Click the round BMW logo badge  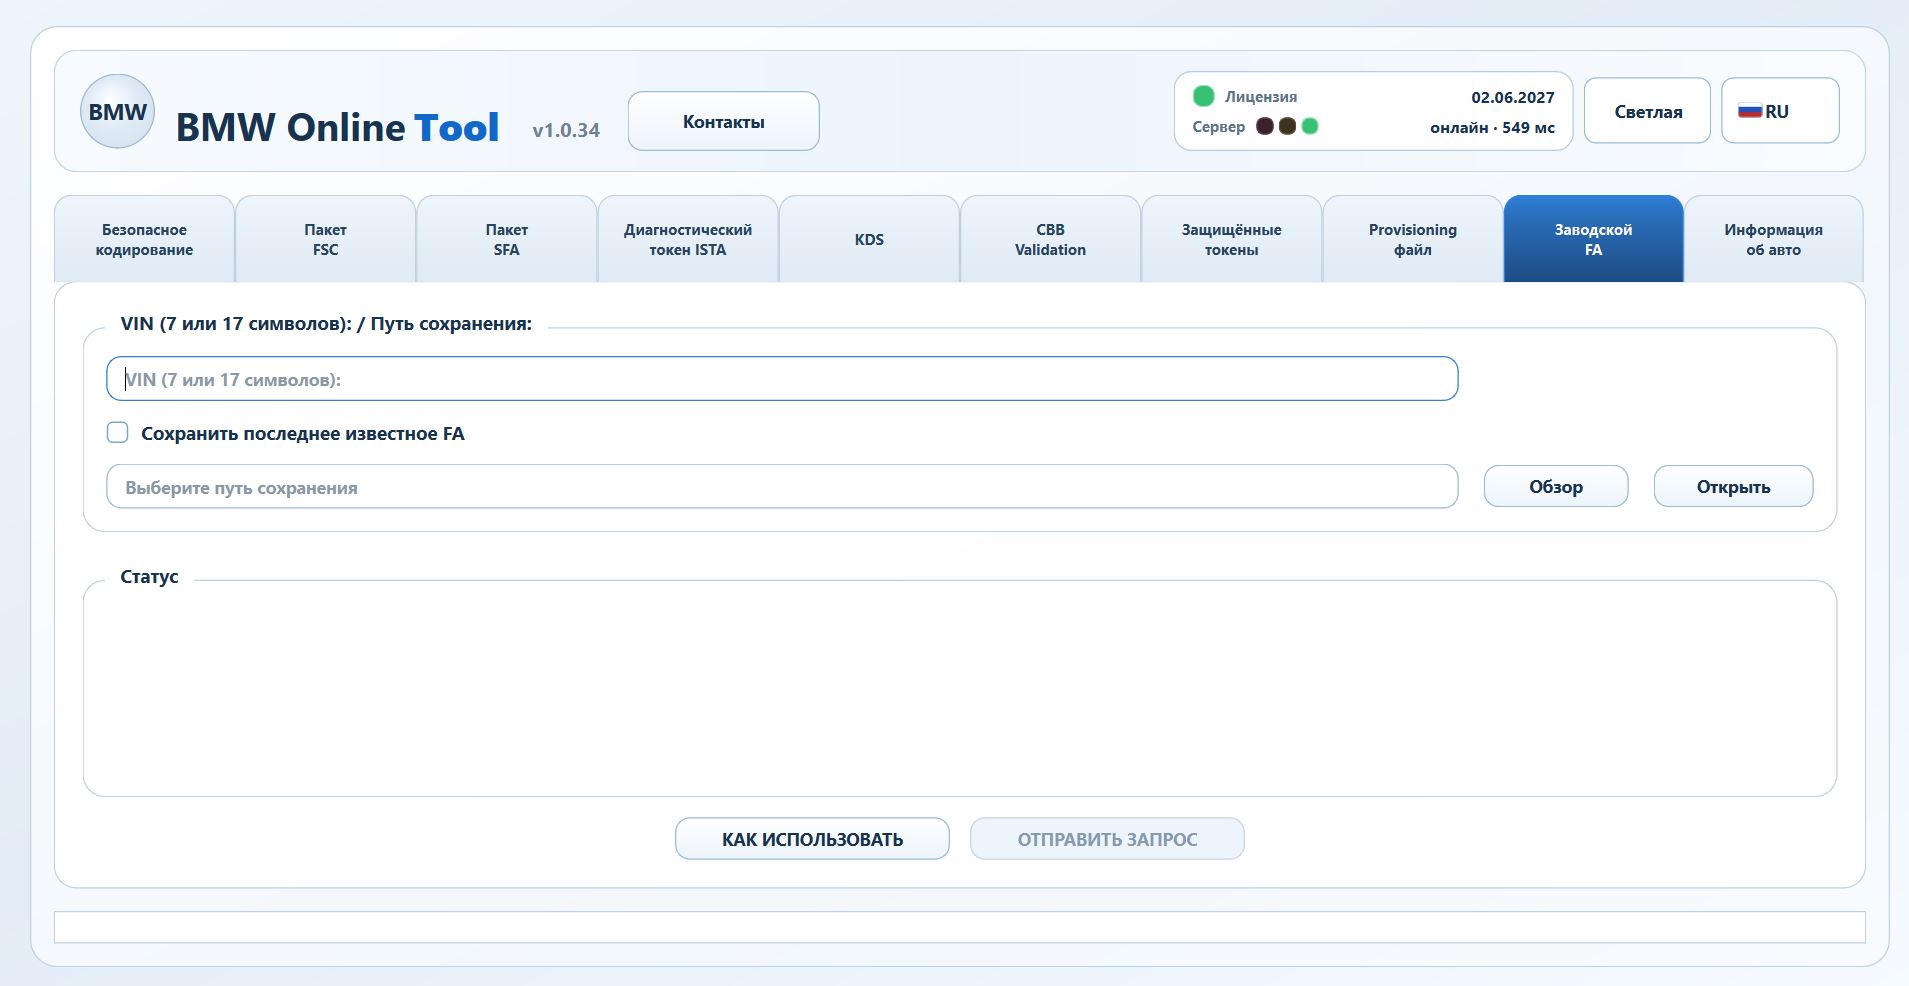coord(117,112)
